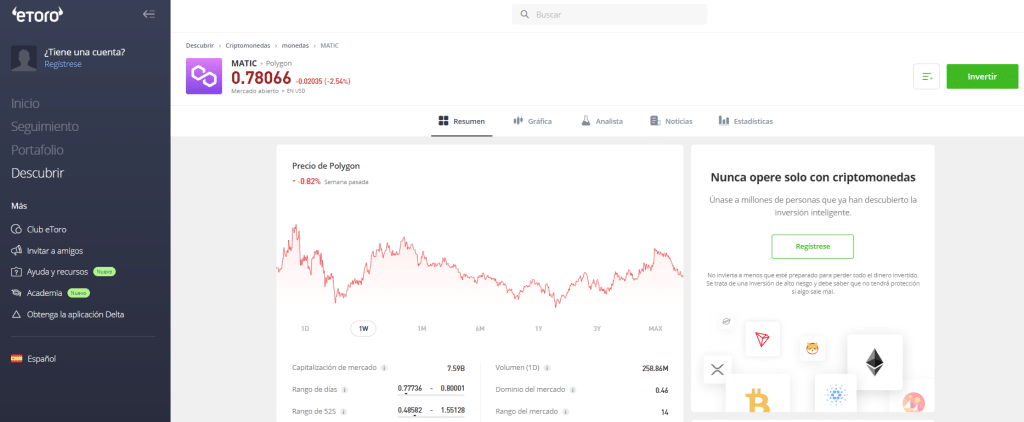Image resolution: width=1024 pixels, height=422 pixels.
Task: Click info icon beside Rango del mercado
Action: pos(565,412)
